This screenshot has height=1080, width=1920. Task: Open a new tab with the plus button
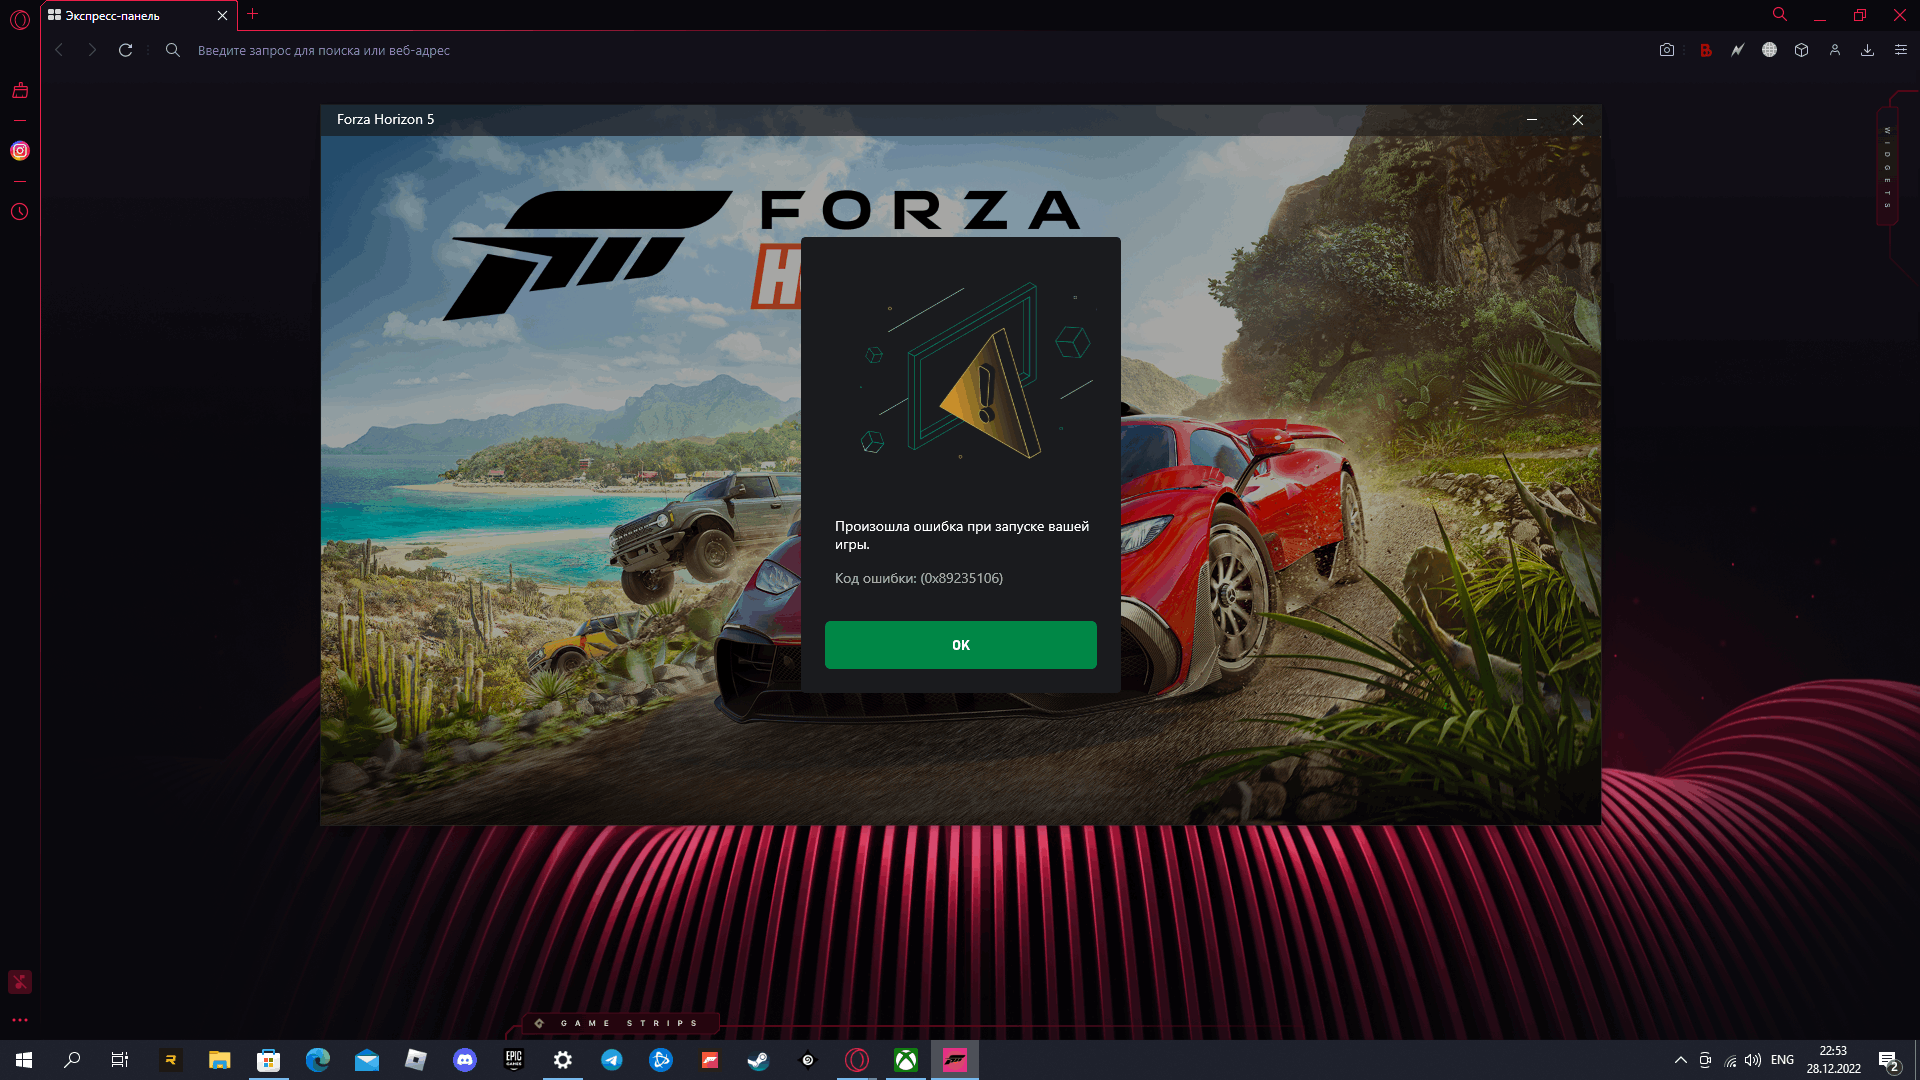[252, 14]
